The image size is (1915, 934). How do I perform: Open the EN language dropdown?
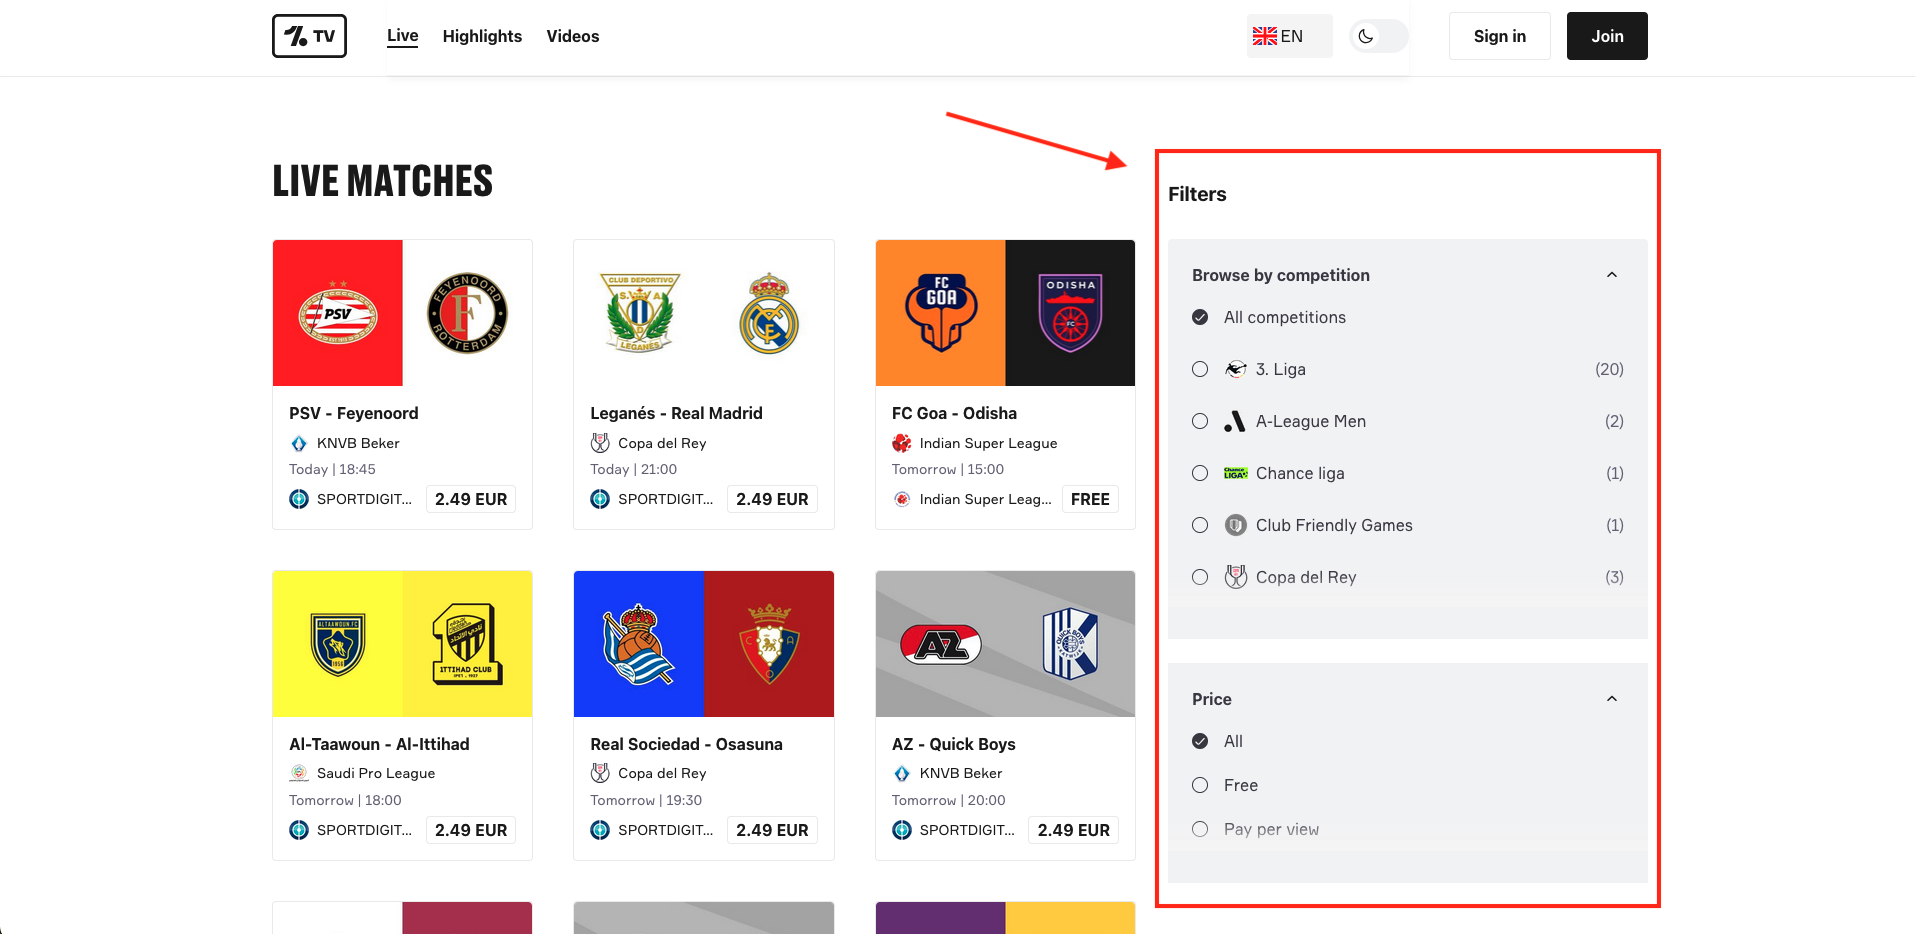click(1288, 35)
